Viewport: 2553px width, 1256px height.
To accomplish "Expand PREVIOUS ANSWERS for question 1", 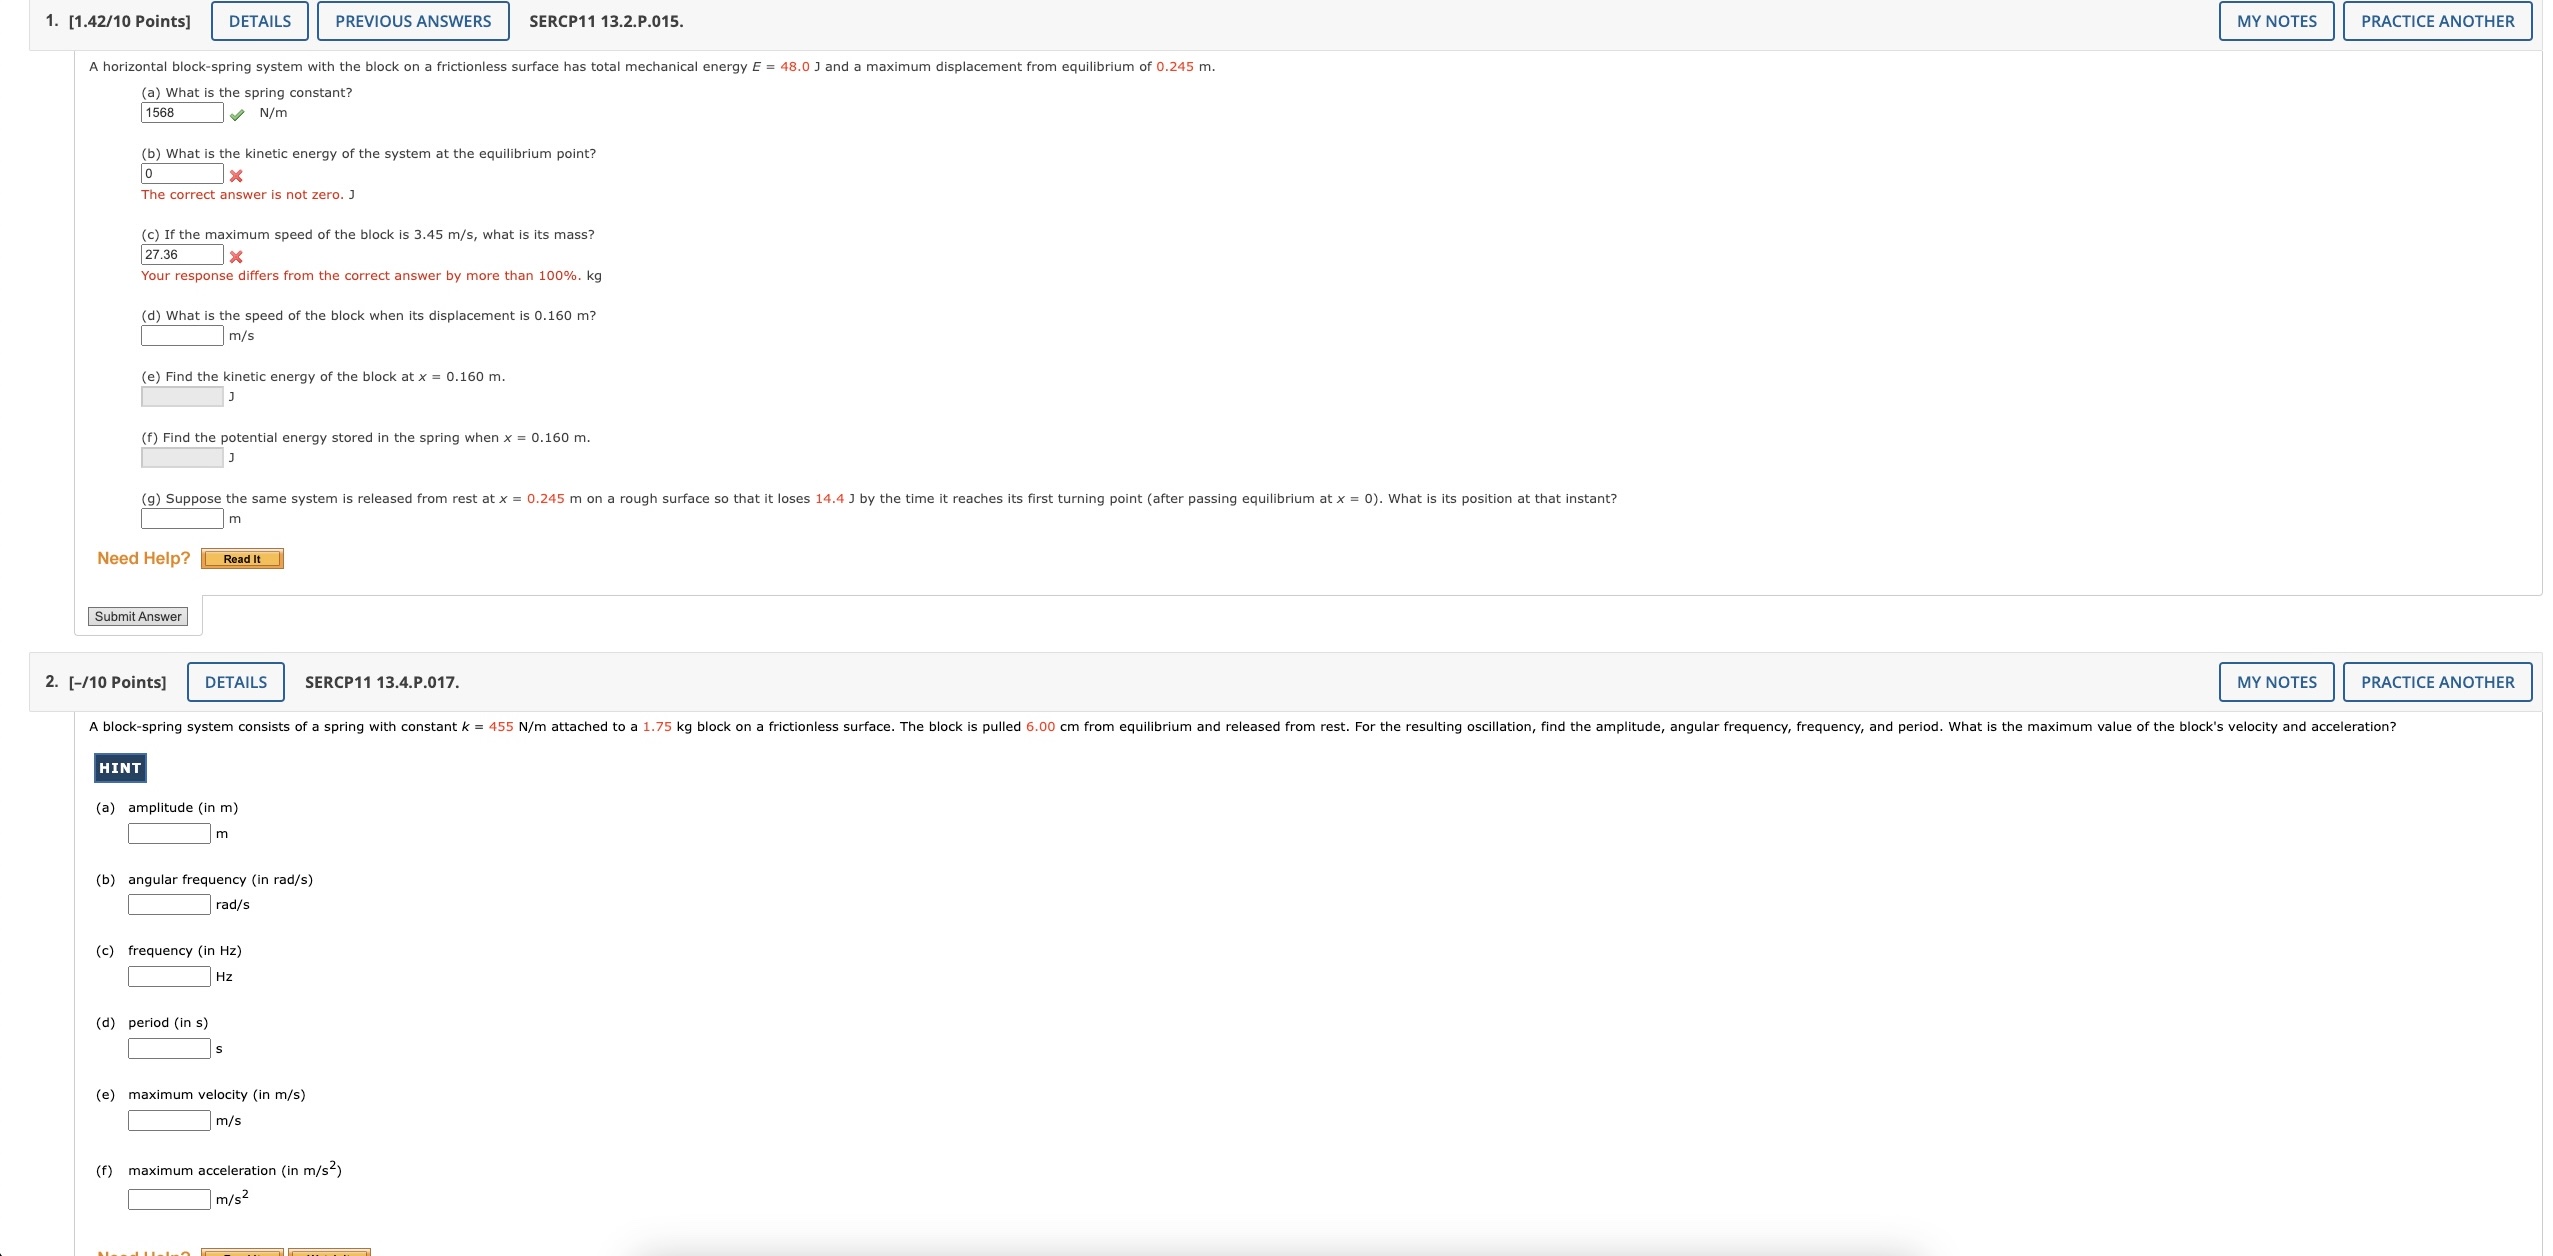I will [413, 21].
